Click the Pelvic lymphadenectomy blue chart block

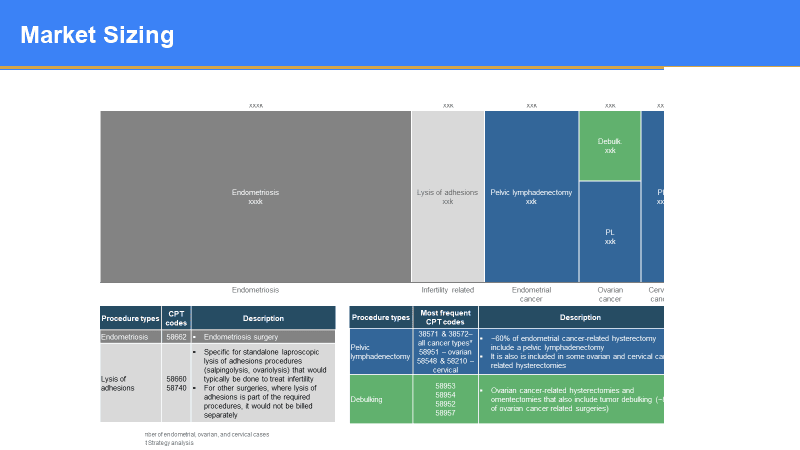coord(531,196)
